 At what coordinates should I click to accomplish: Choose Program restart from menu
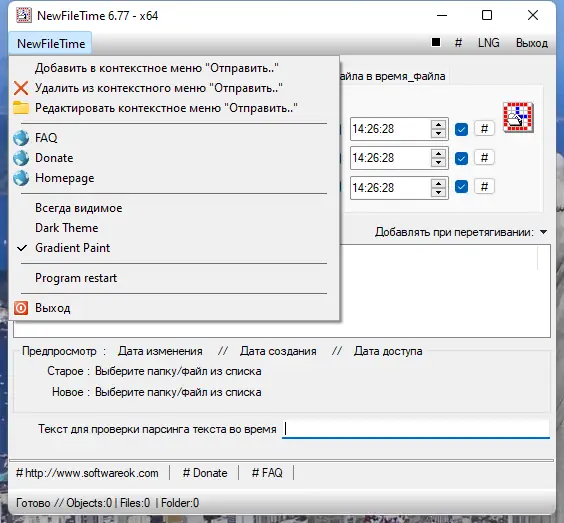click(174, 278)
